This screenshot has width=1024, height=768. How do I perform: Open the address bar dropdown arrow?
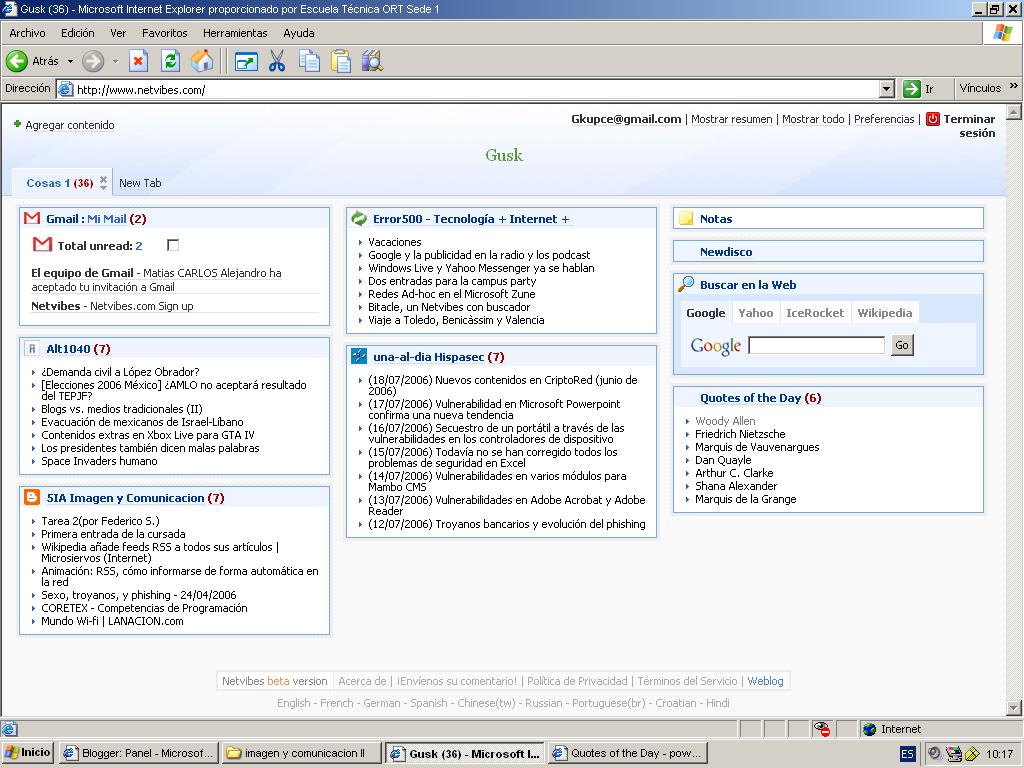pyautogui.click(x=886, y=89)
